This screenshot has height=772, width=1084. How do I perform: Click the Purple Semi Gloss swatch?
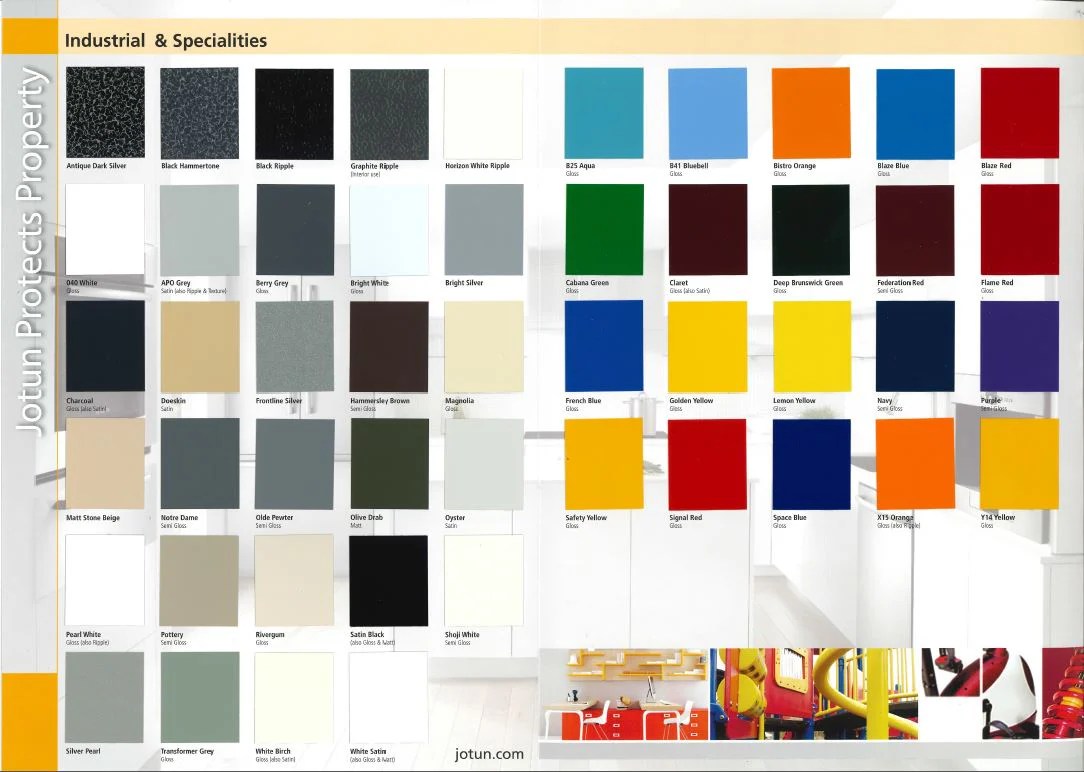click(1019, 346)
